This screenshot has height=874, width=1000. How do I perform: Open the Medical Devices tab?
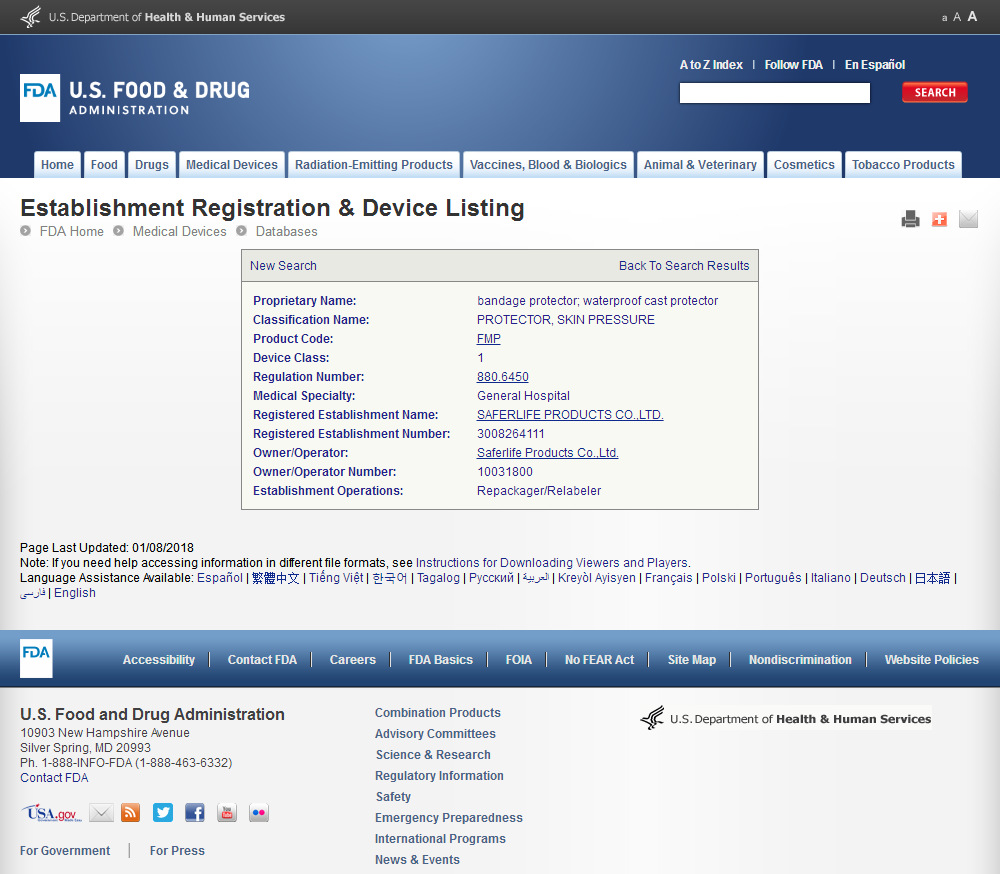point(232,165)
